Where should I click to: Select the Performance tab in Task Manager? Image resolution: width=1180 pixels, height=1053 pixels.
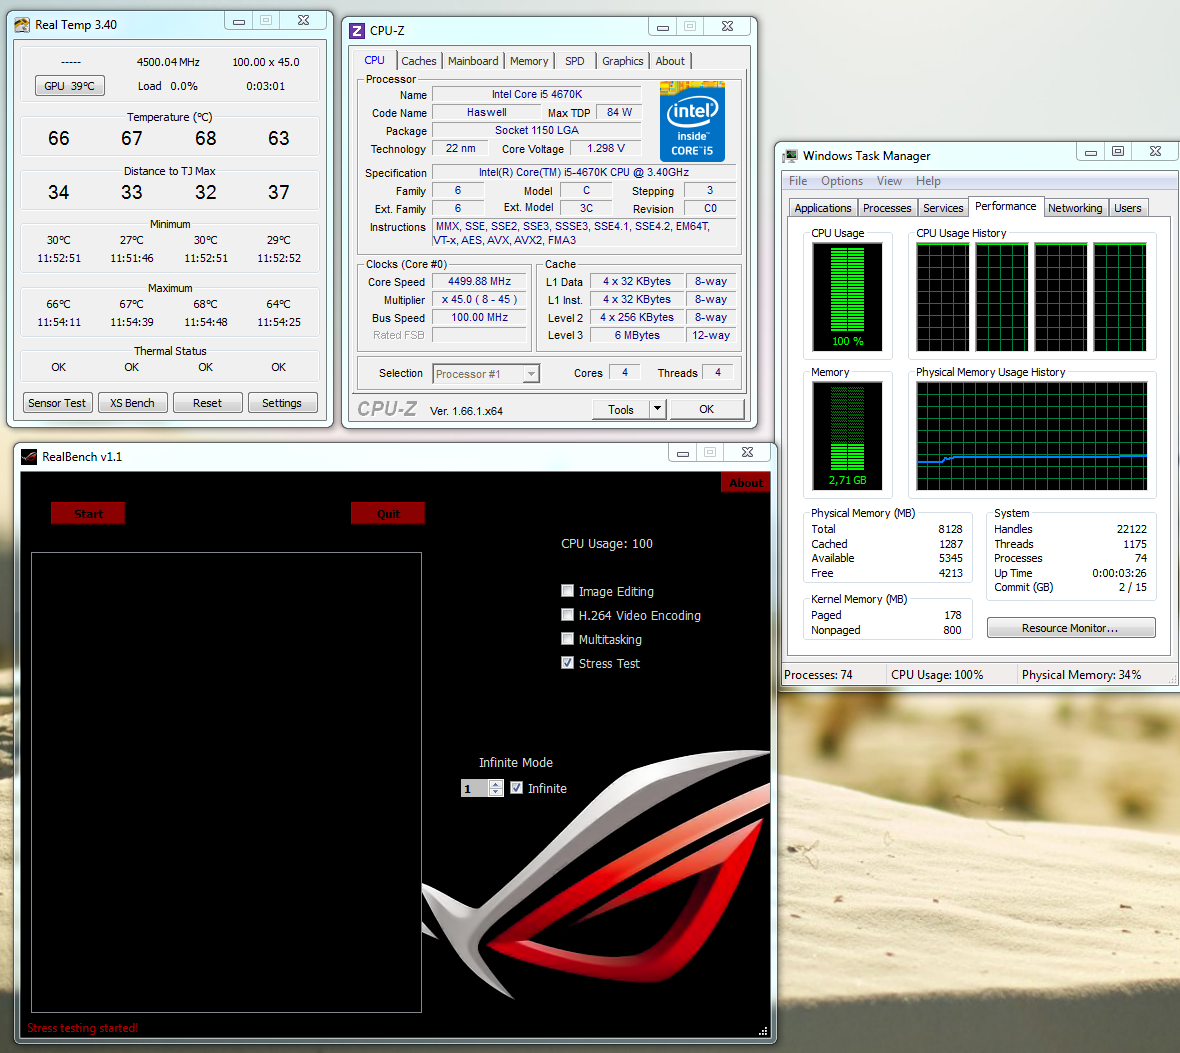pos(1005,206)
